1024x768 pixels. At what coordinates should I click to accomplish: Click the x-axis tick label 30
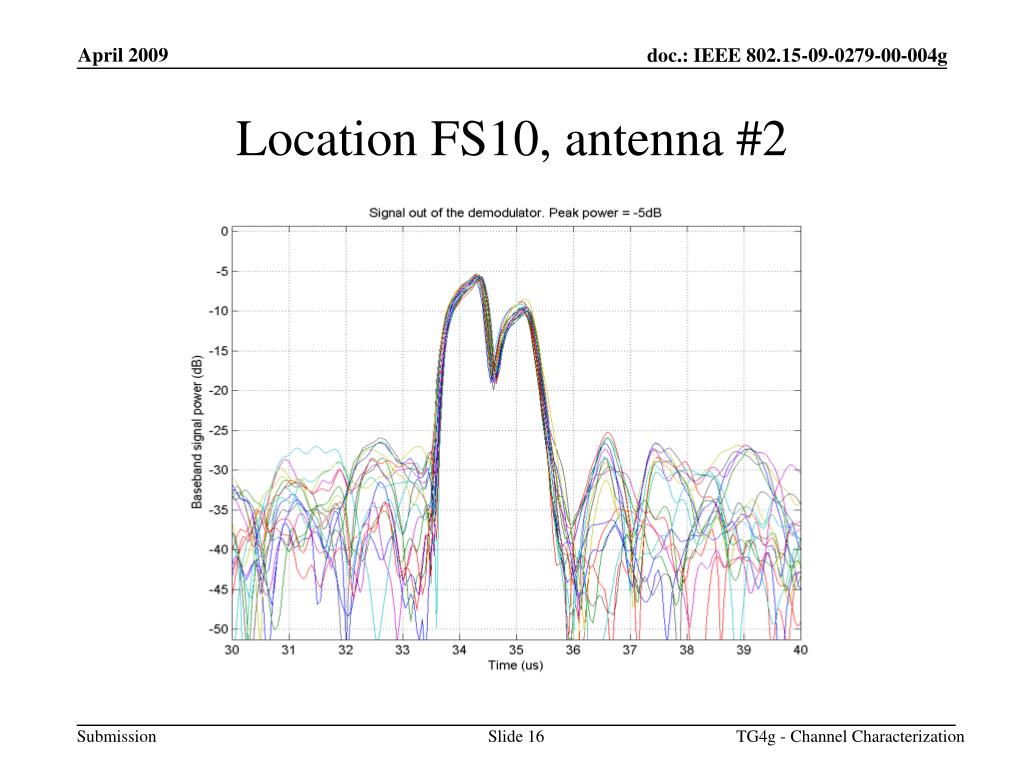tap(232, 650)
